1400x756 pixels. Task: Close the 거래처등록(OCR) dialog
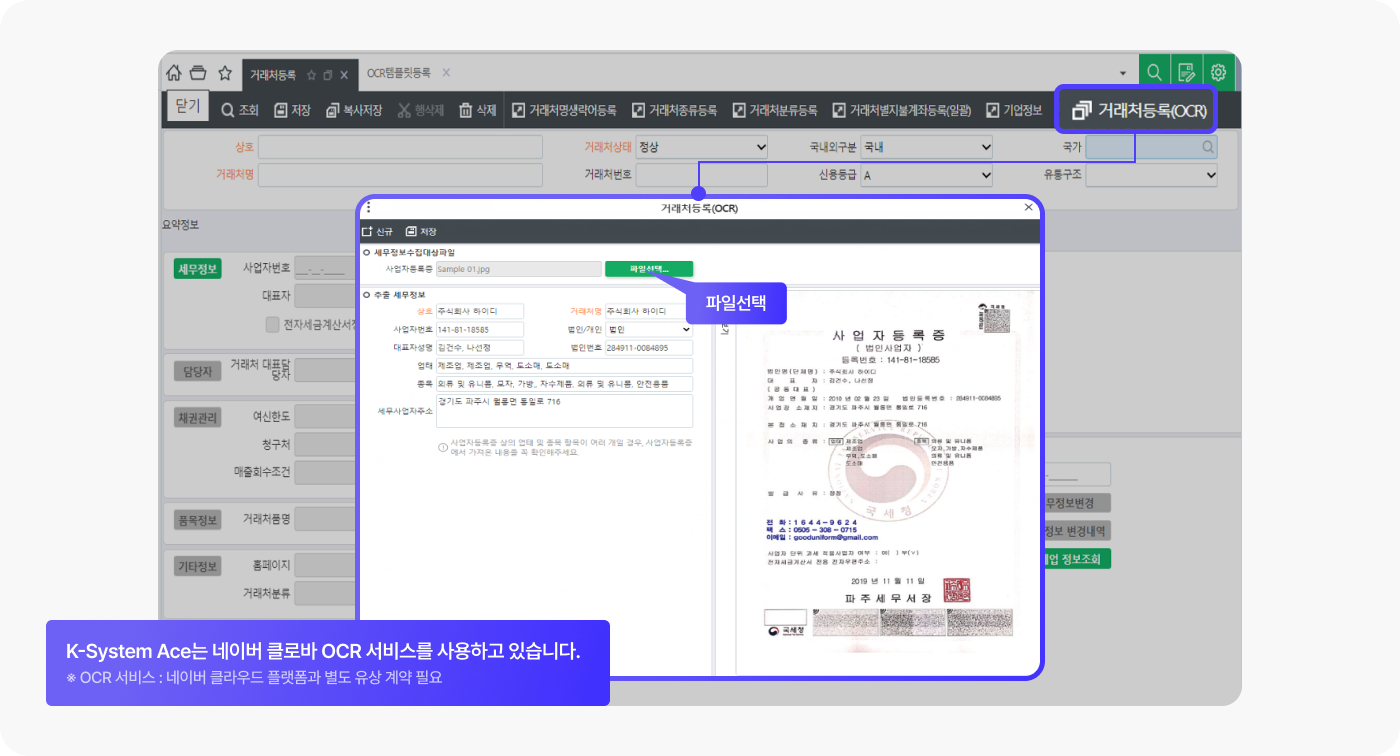point(1028,207)
